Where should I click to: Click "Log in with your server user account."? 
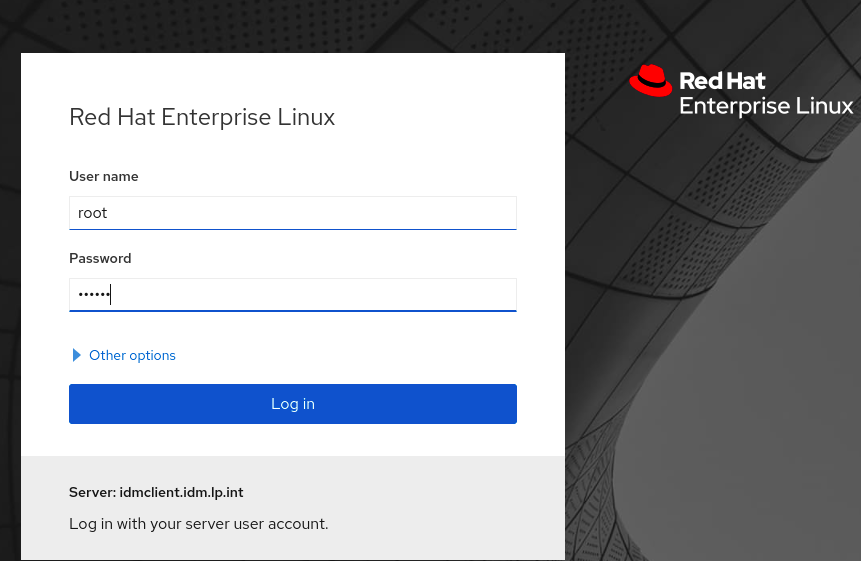[199, 524]
